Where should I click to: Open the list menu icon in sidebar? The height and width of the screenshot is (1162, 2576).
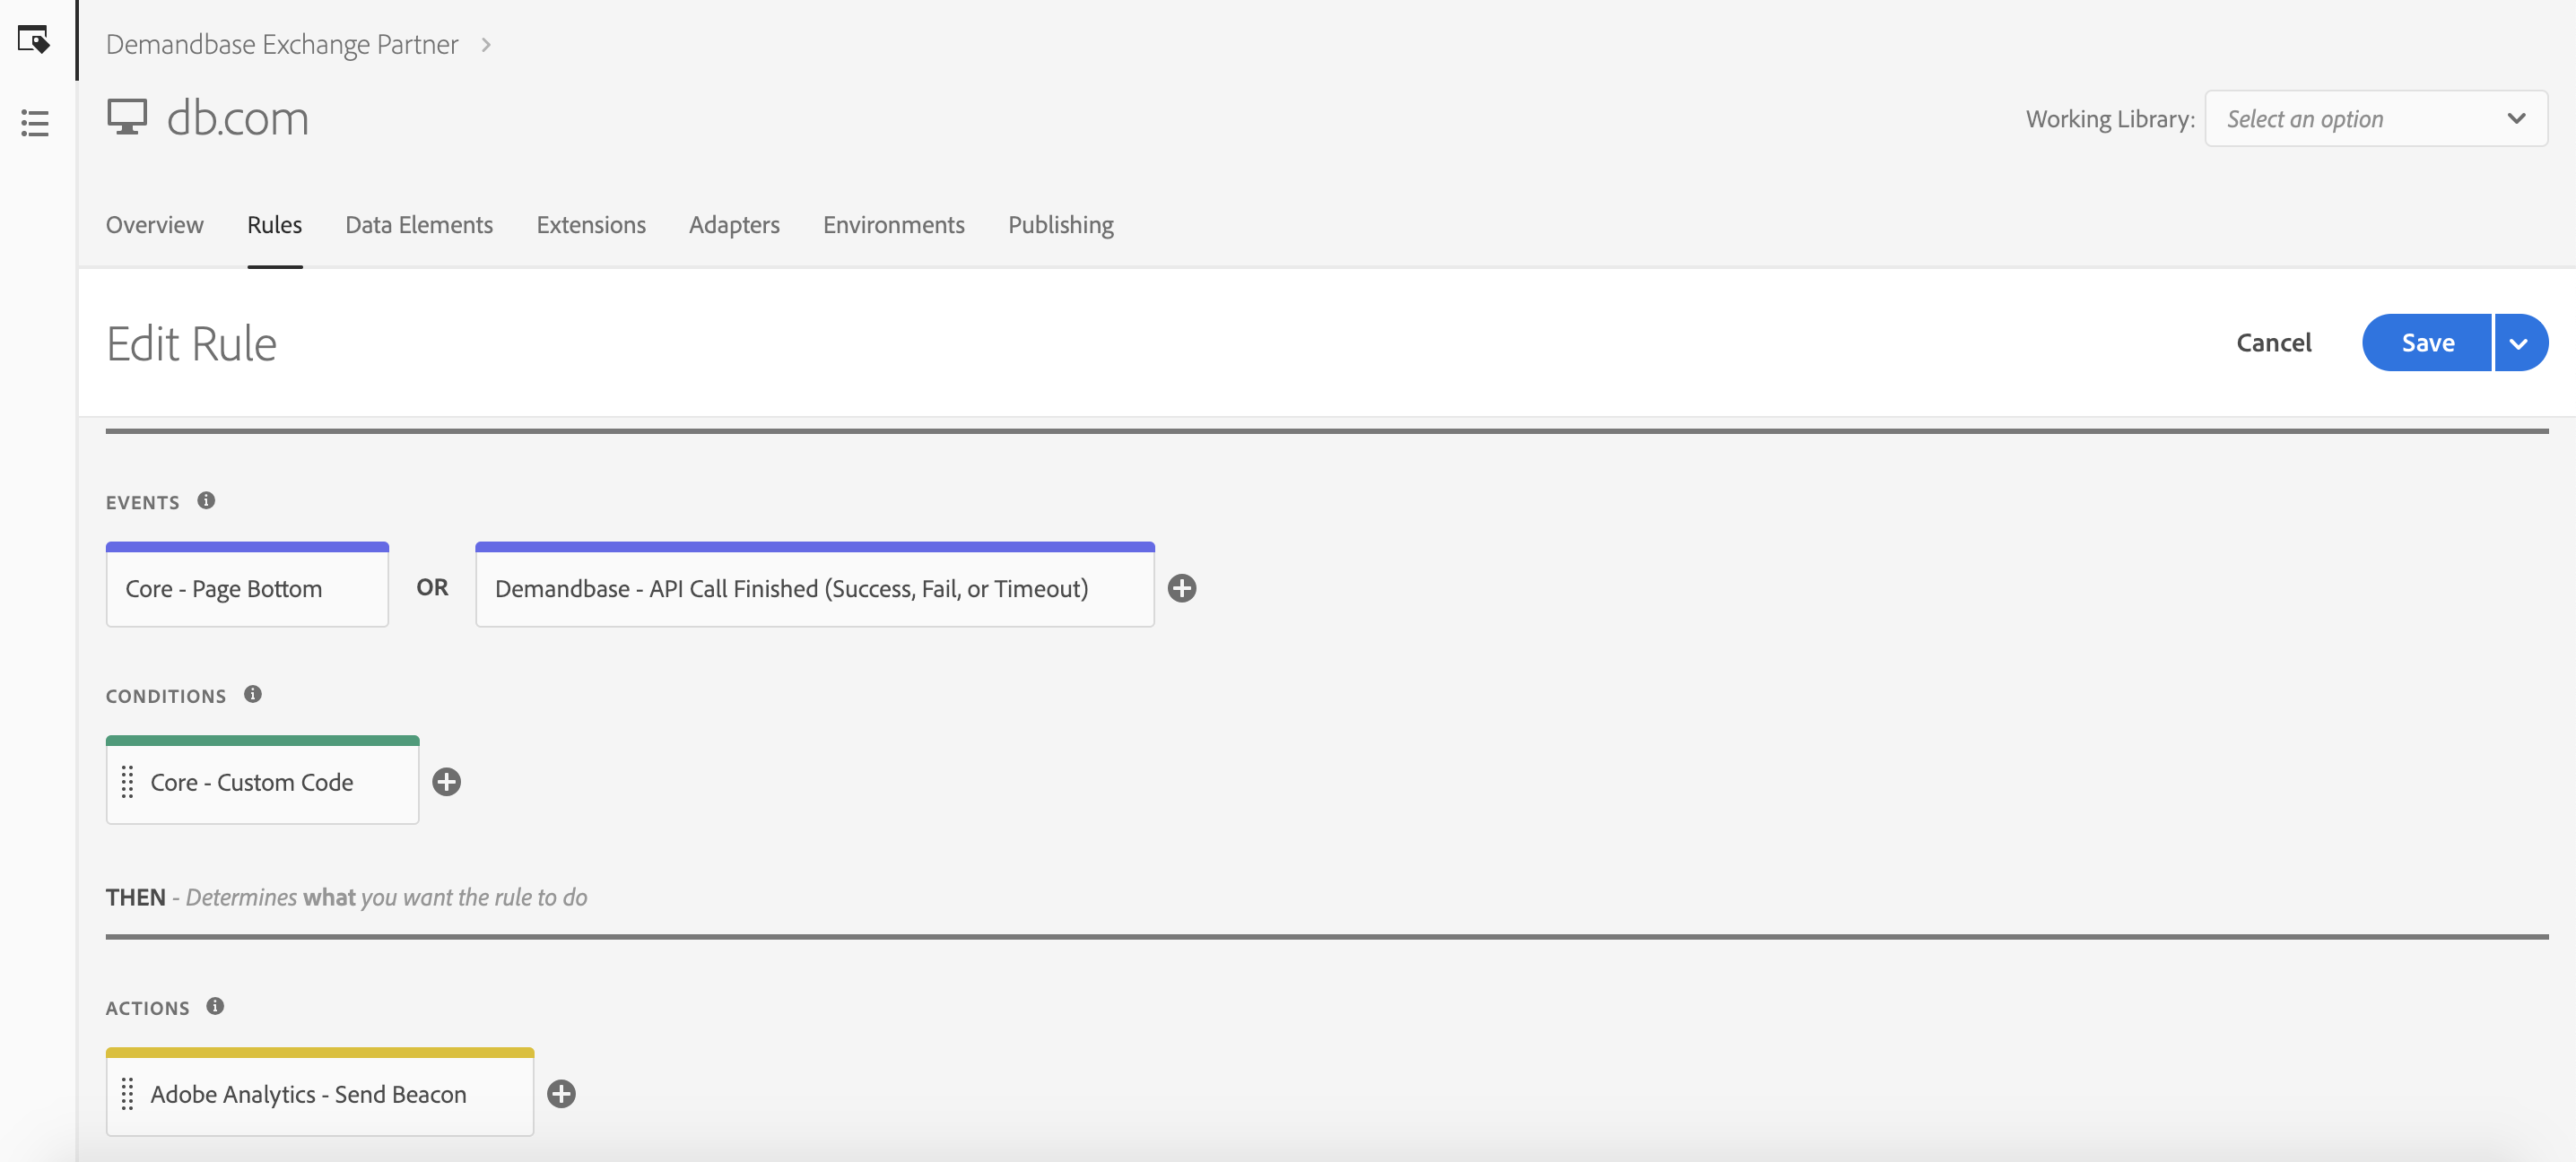pos(34,123)
